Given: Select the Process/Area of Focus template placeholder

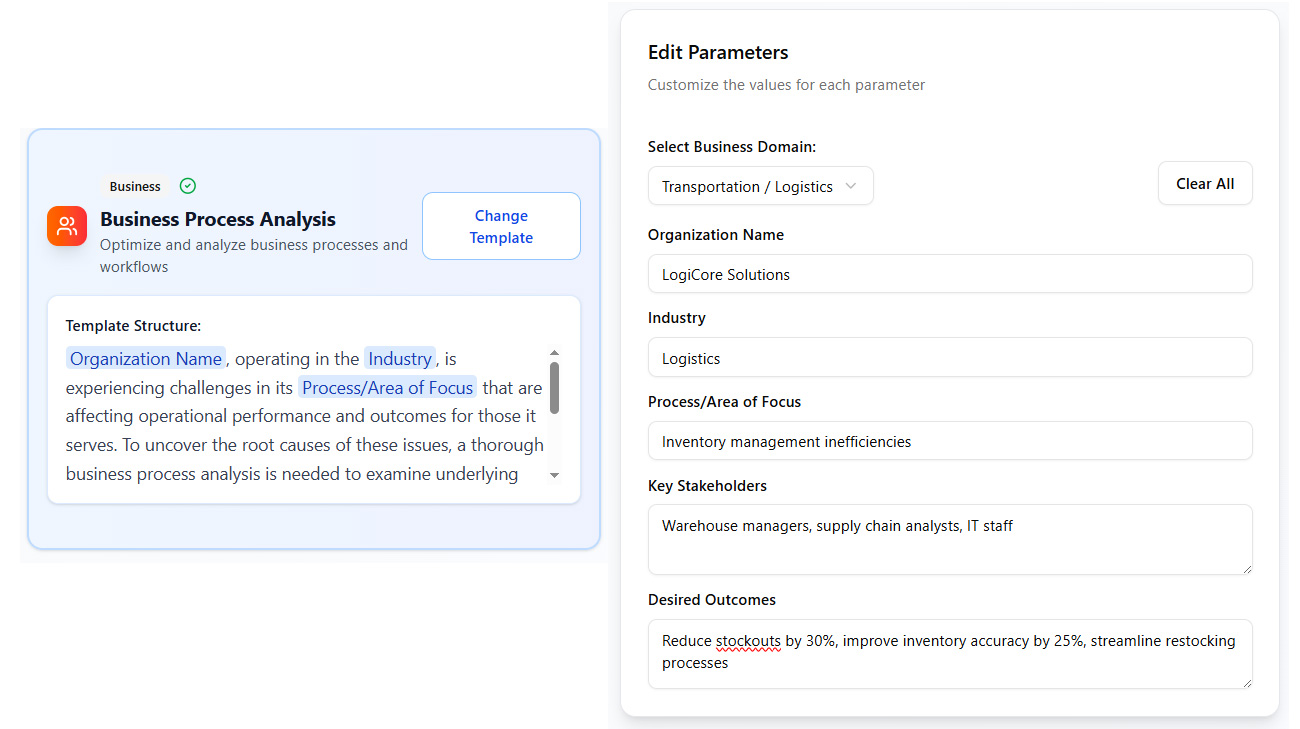Looking at the screenshot, I should [x=387, y=388].
